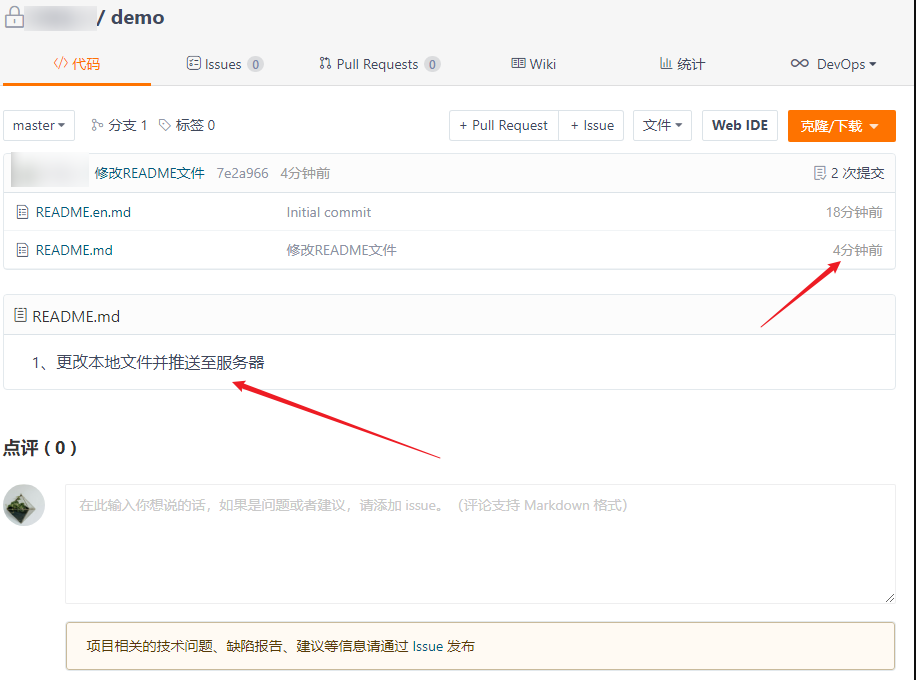Click the Issues tab checklist icon

click(193, 63)
